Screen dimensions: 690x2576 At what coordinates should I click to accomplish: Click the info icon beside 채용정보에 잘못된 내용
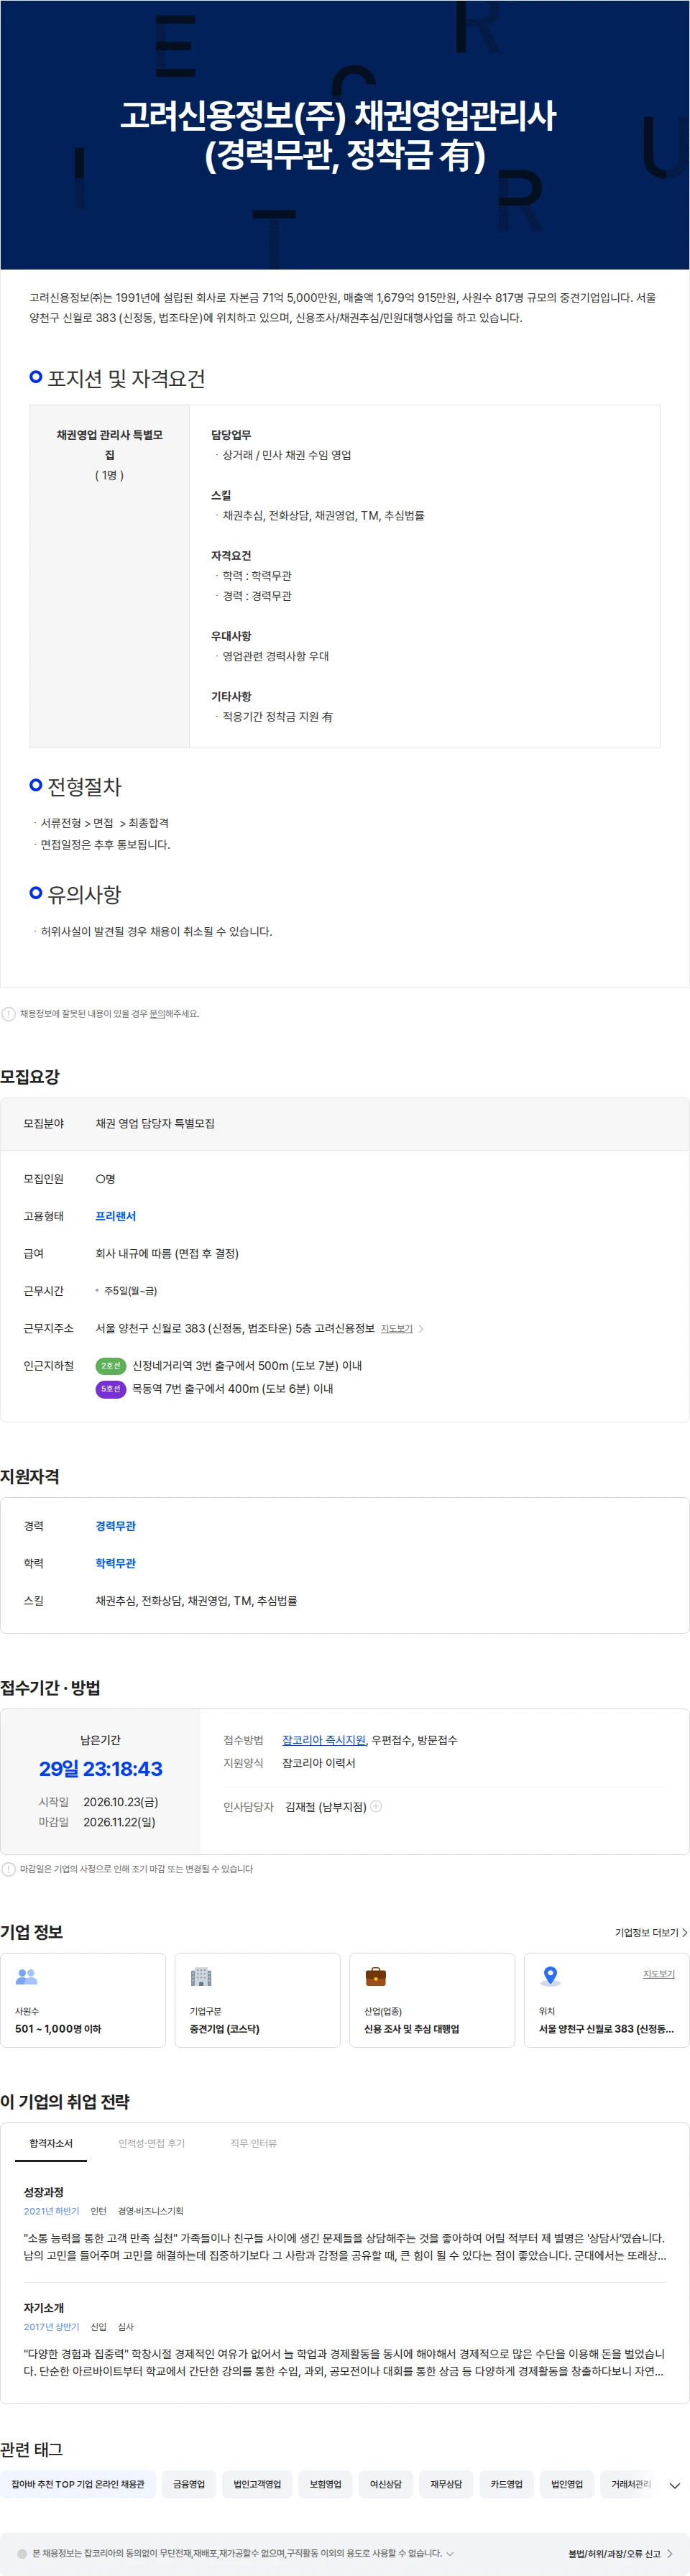pyautogui.click(x=9, y=1013)
